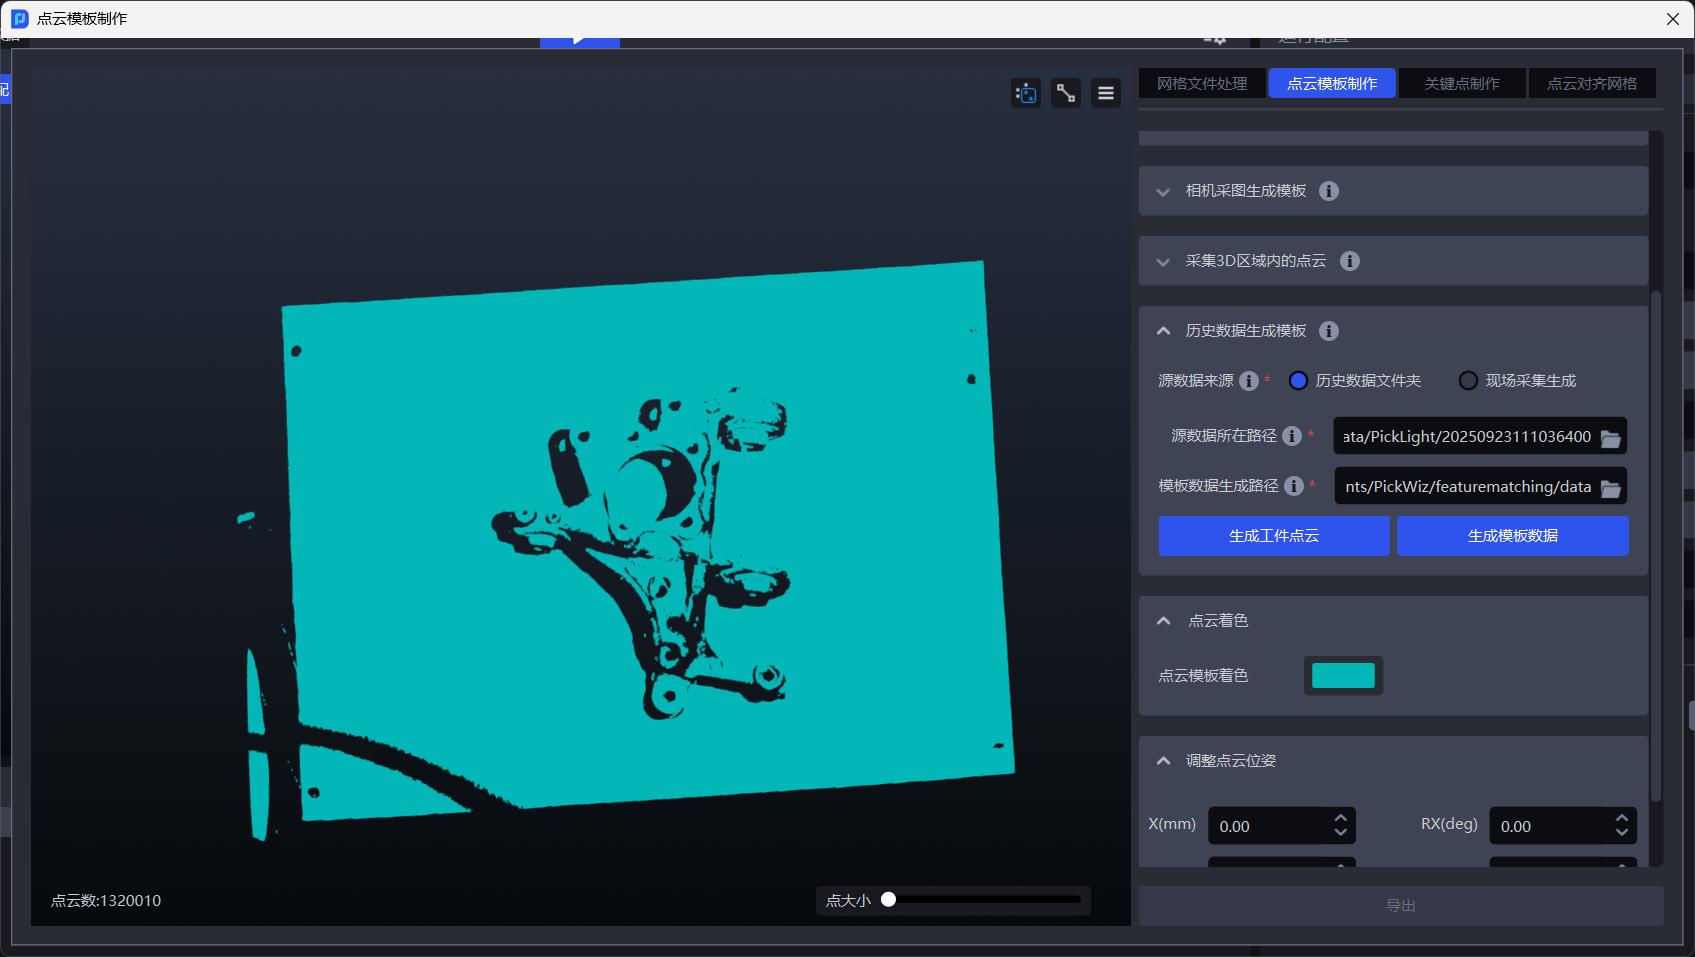Browse folder for 源数据所在路径

pos(1610,437)
